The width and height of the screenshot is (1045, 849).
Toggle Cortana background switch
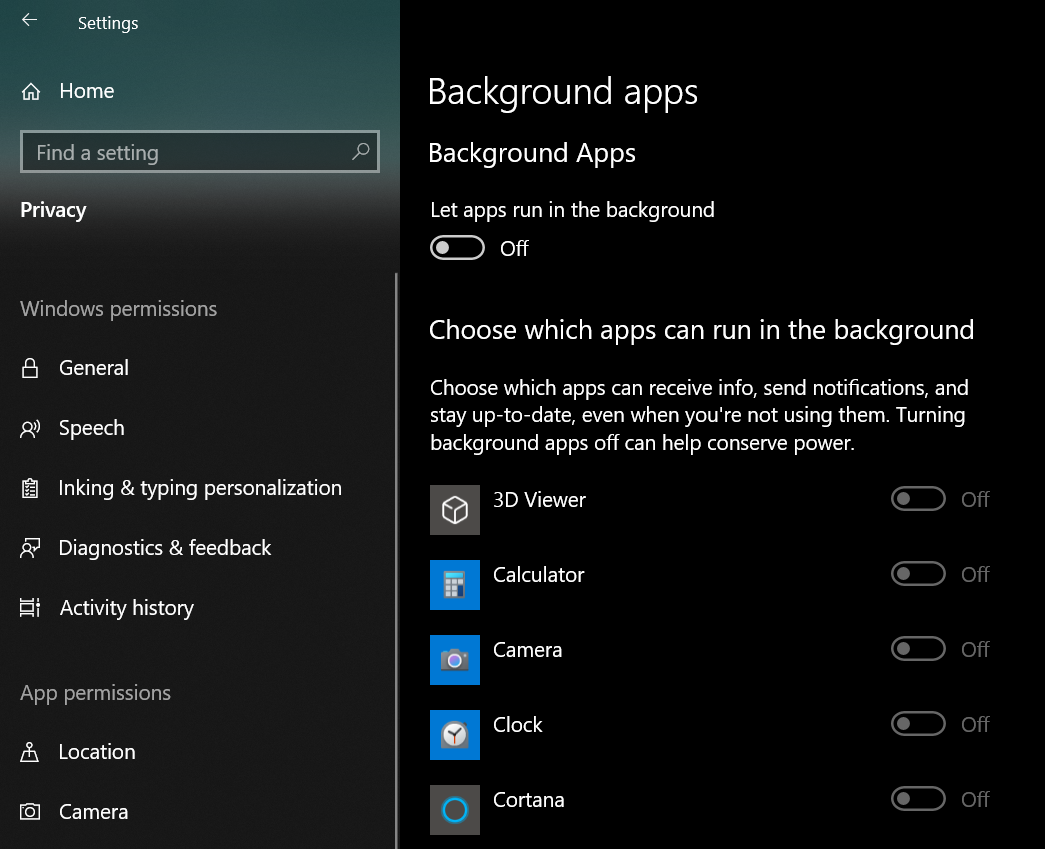tap(917, 799)
